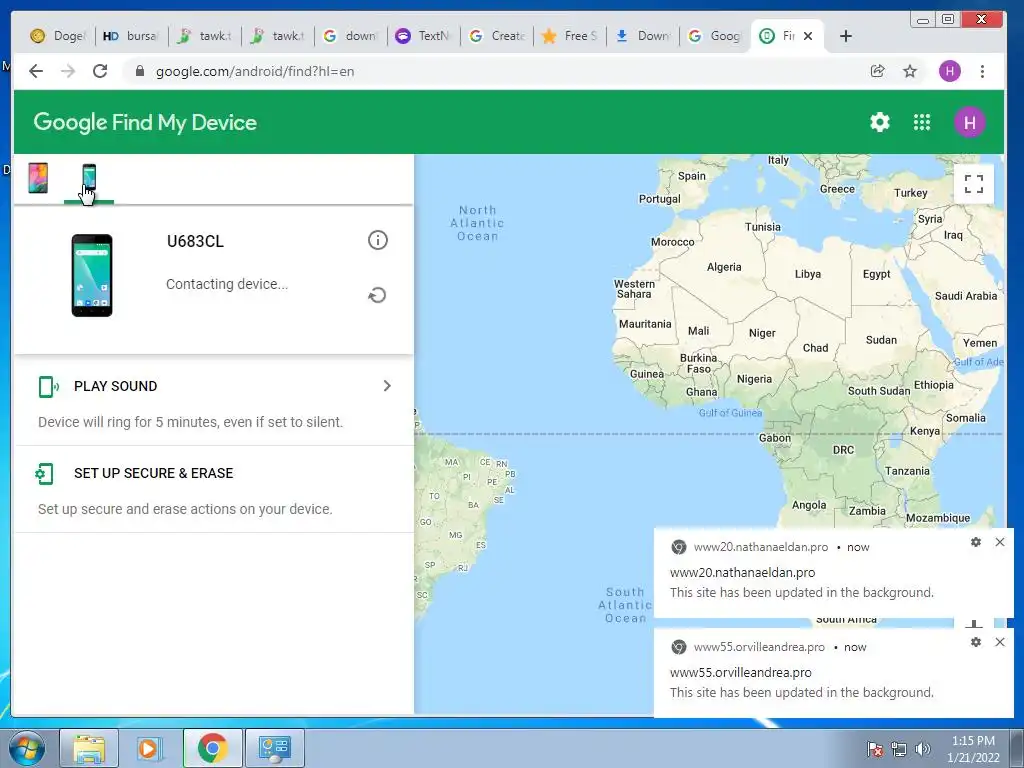Image resolution: width=1024 pixels, height=768 pixels.
Task: Open the volume control in system tray
Action: 923,749
